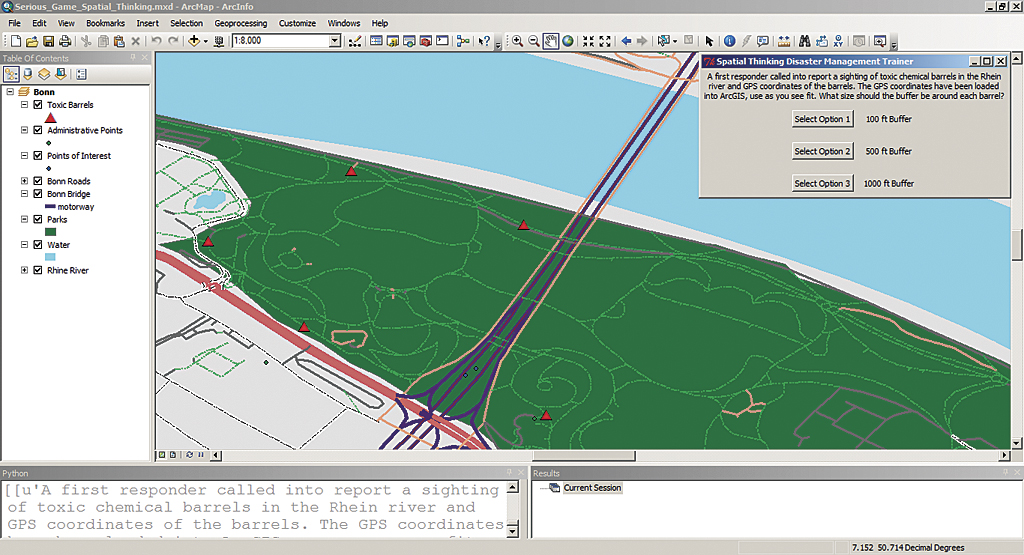Click the Add Data button

pyautogui.click(x=194, y=41)
